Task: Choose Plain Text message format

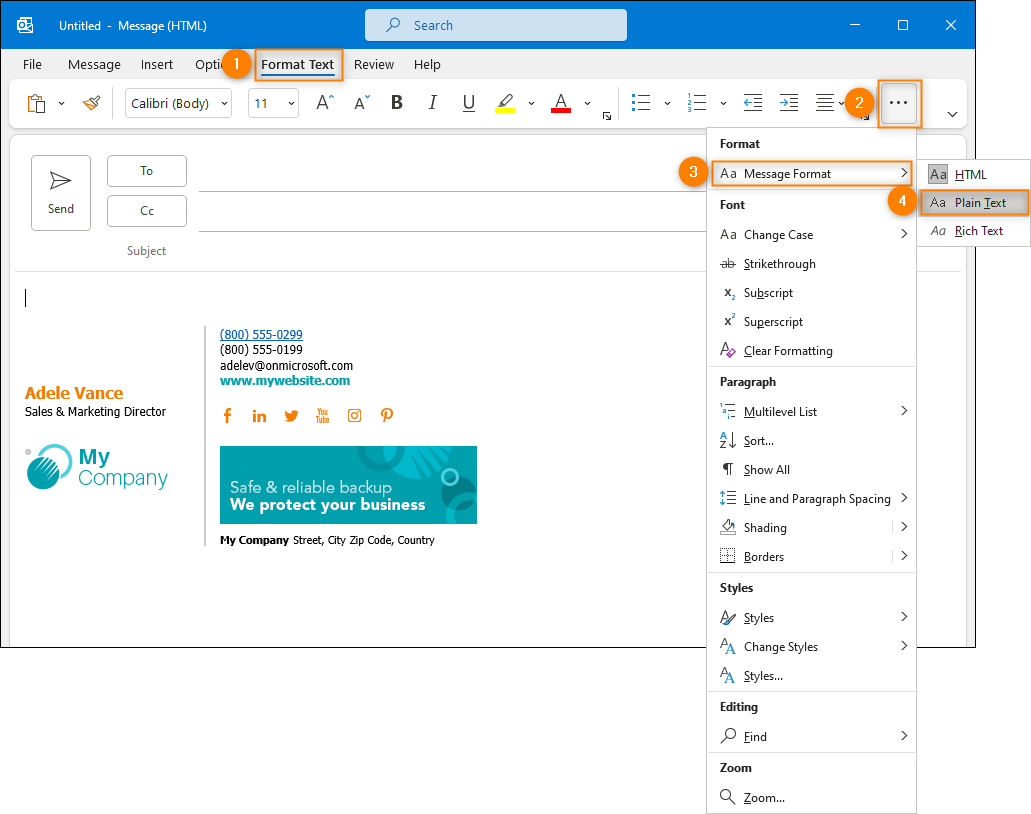Action: (x=973, y=203)
